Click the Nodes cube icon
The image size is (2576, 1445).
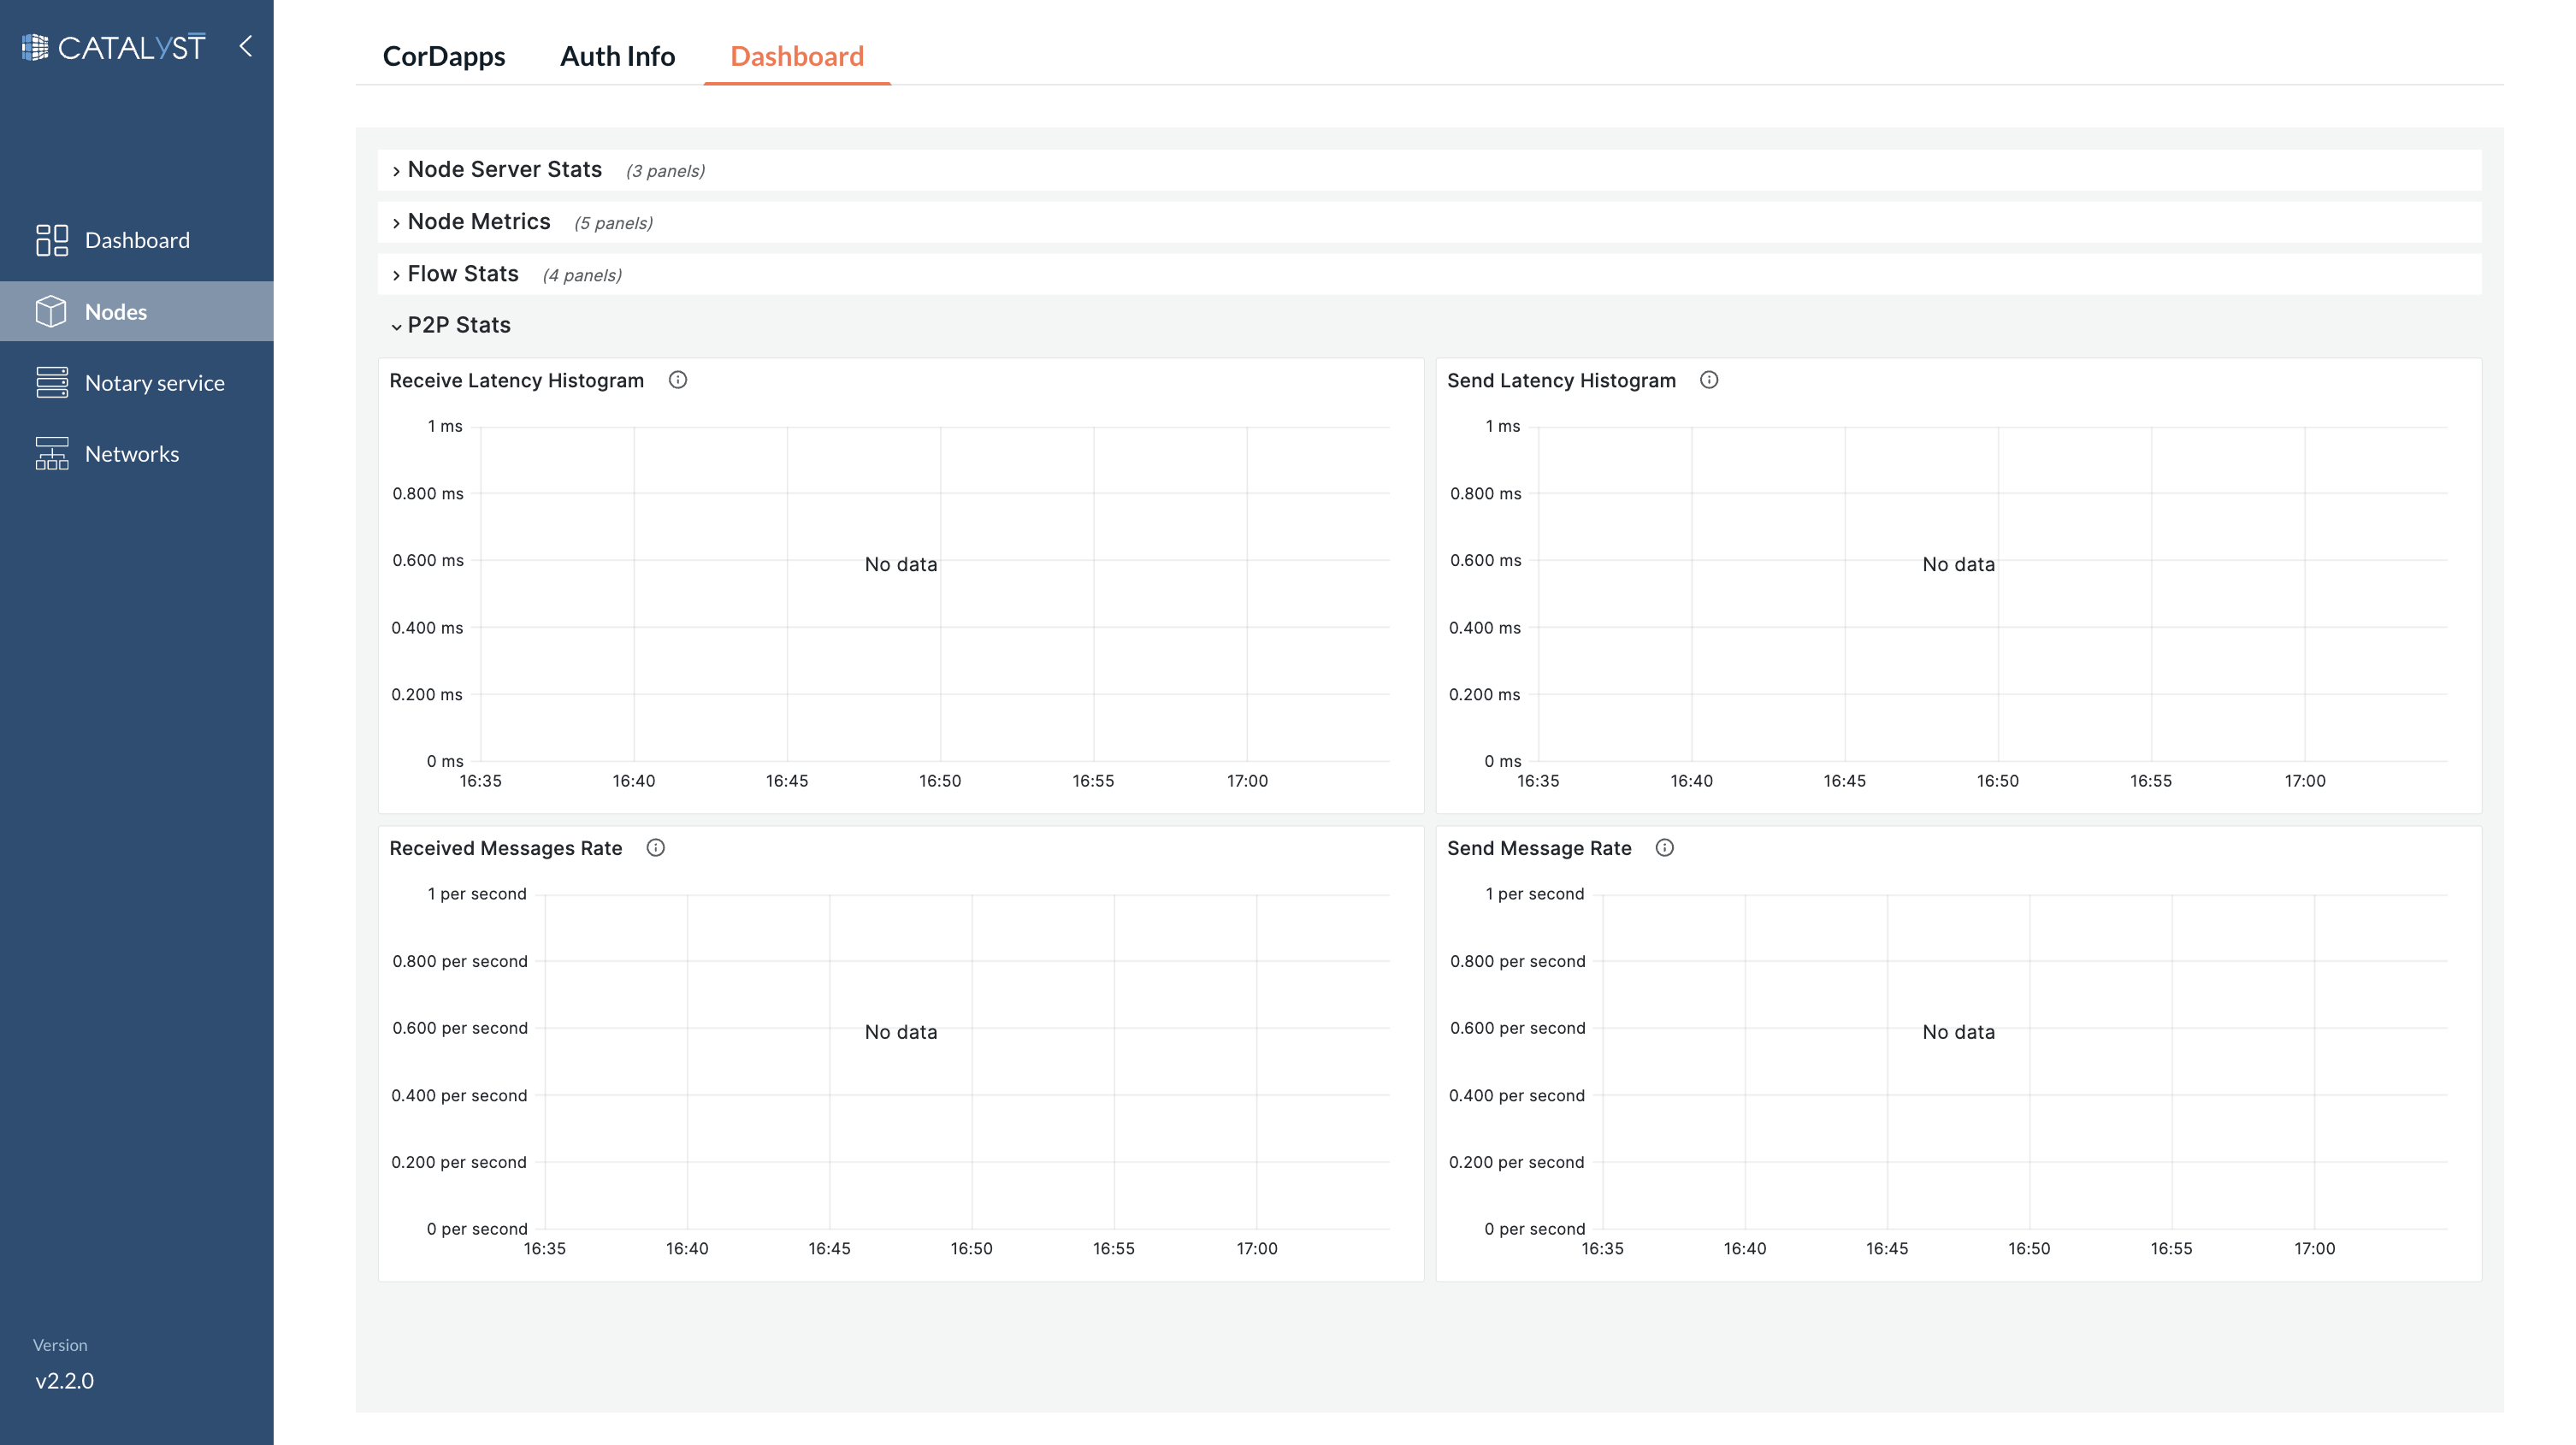(x=51, y=311)
